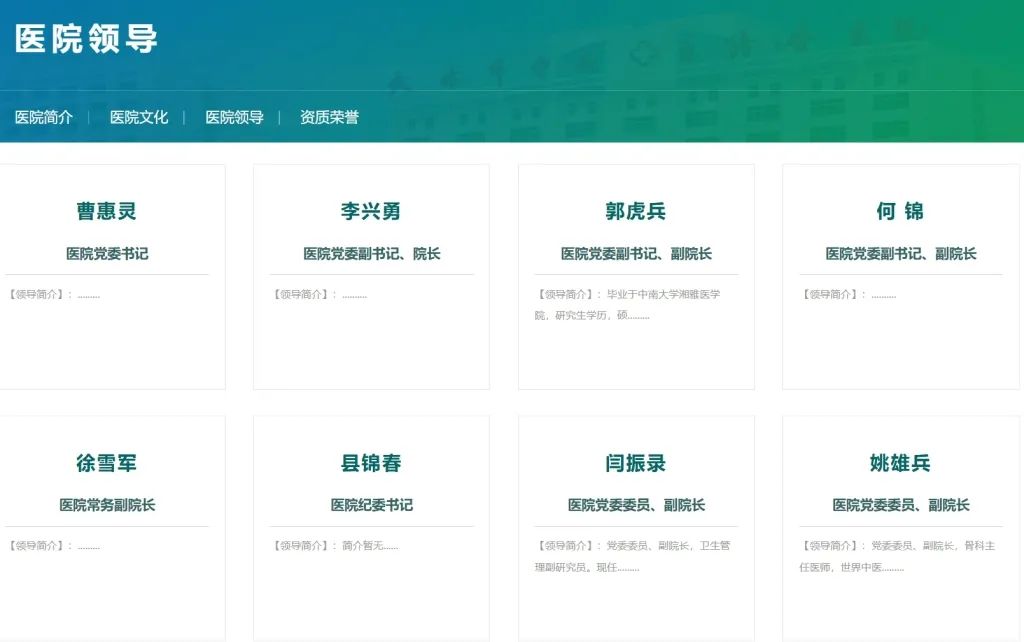
Task: Click the 医院领导 page heading
Action: pos(86,39)
